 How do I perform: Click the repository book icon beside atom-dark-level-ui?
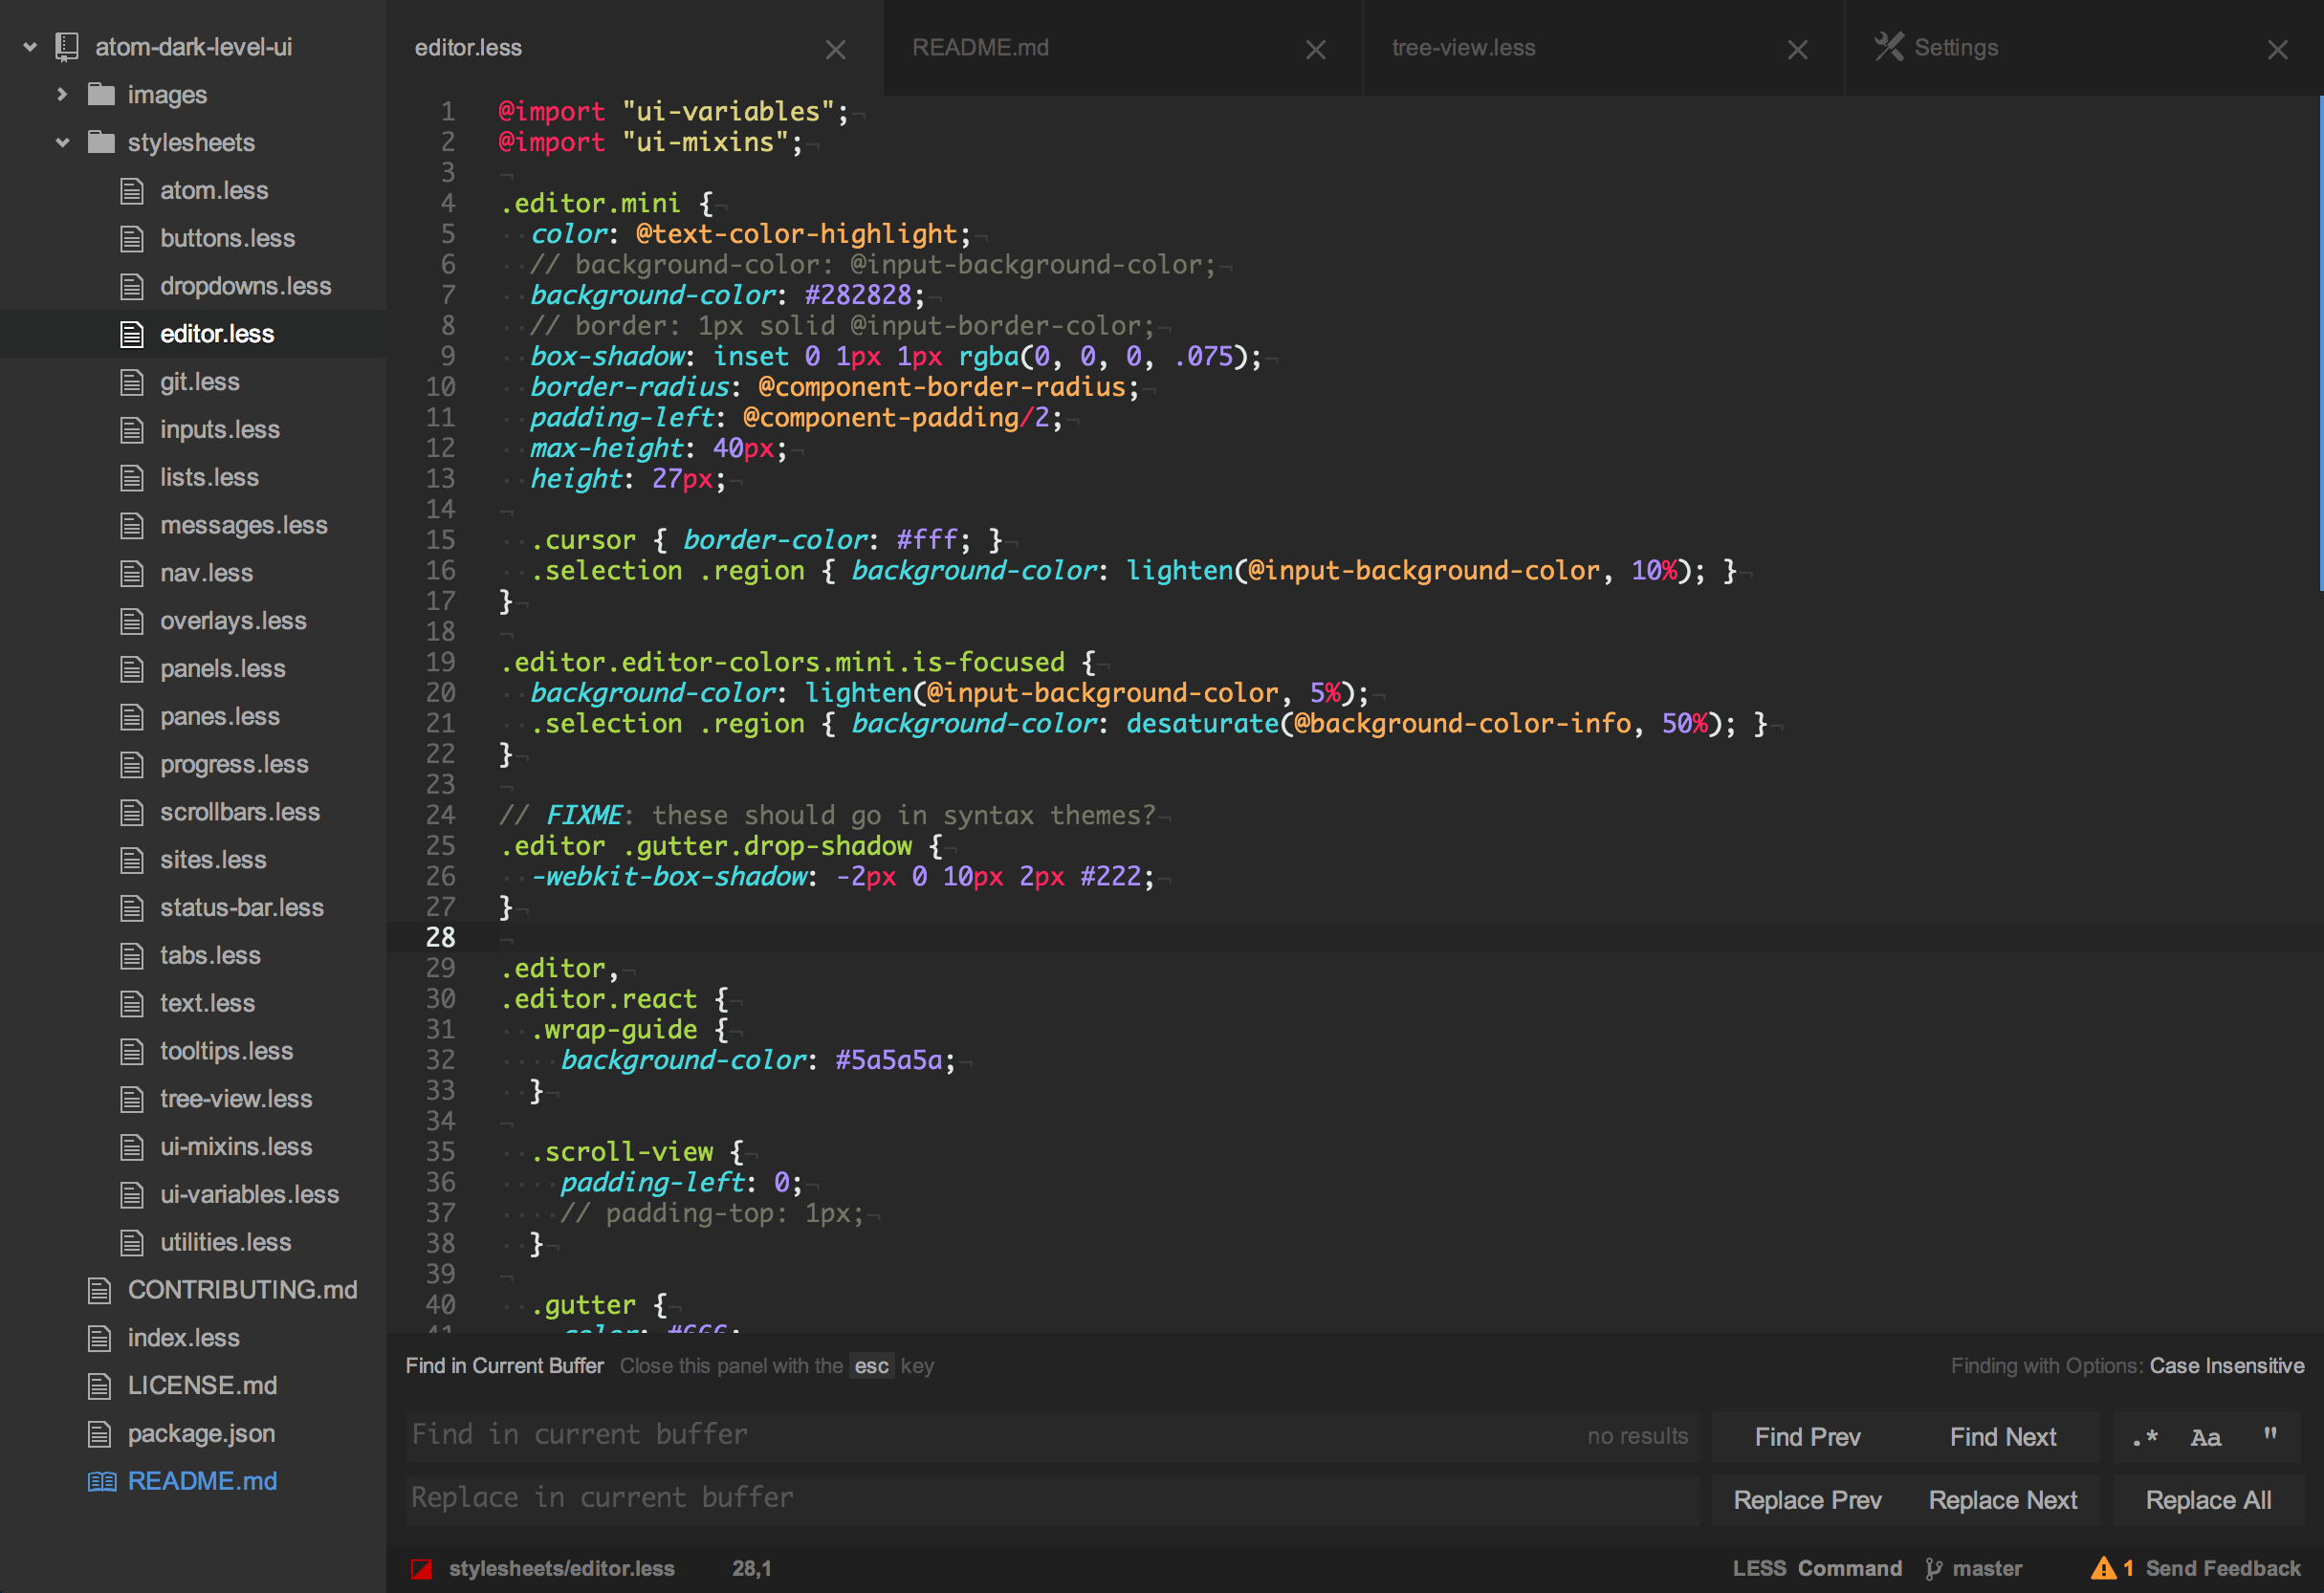[x=67, y=47]
